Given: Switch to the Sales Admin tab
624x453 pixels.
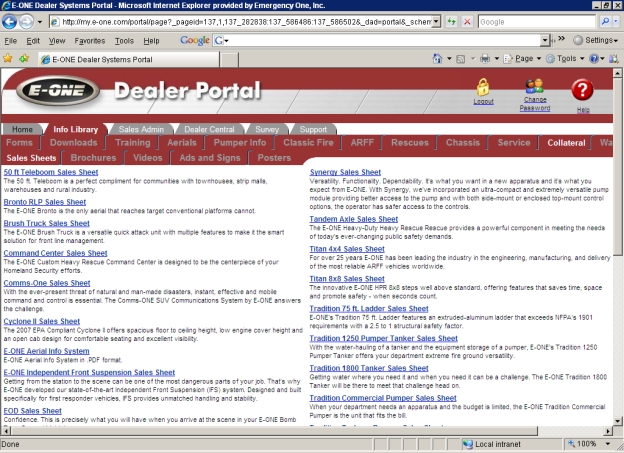Looking at the screenshot, I should [x=141, y=129].
